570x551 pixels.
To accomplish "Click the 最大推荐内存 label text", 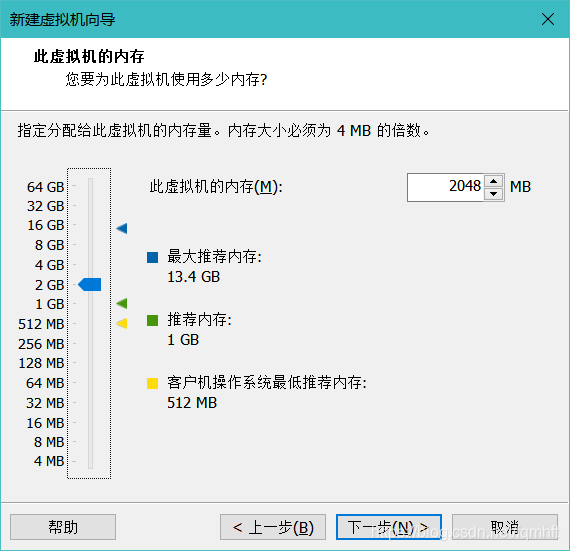I will click(x=214, y=257).
